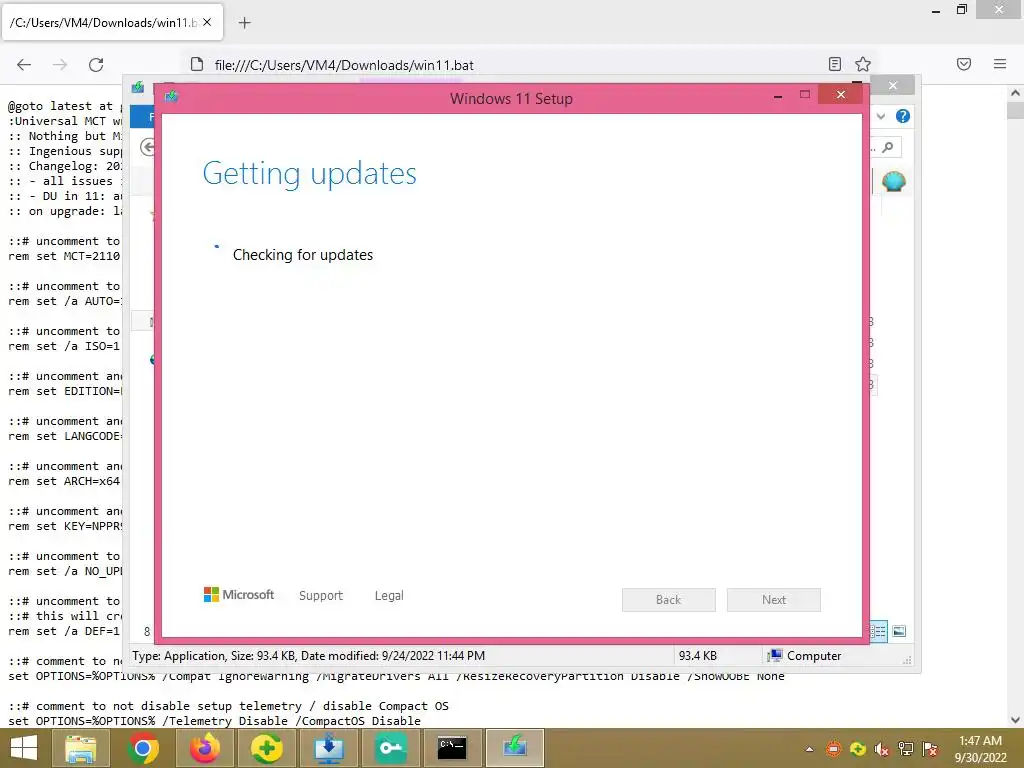
Task: Click the Explorer search magnifier icon
Action: click(888, 147)
